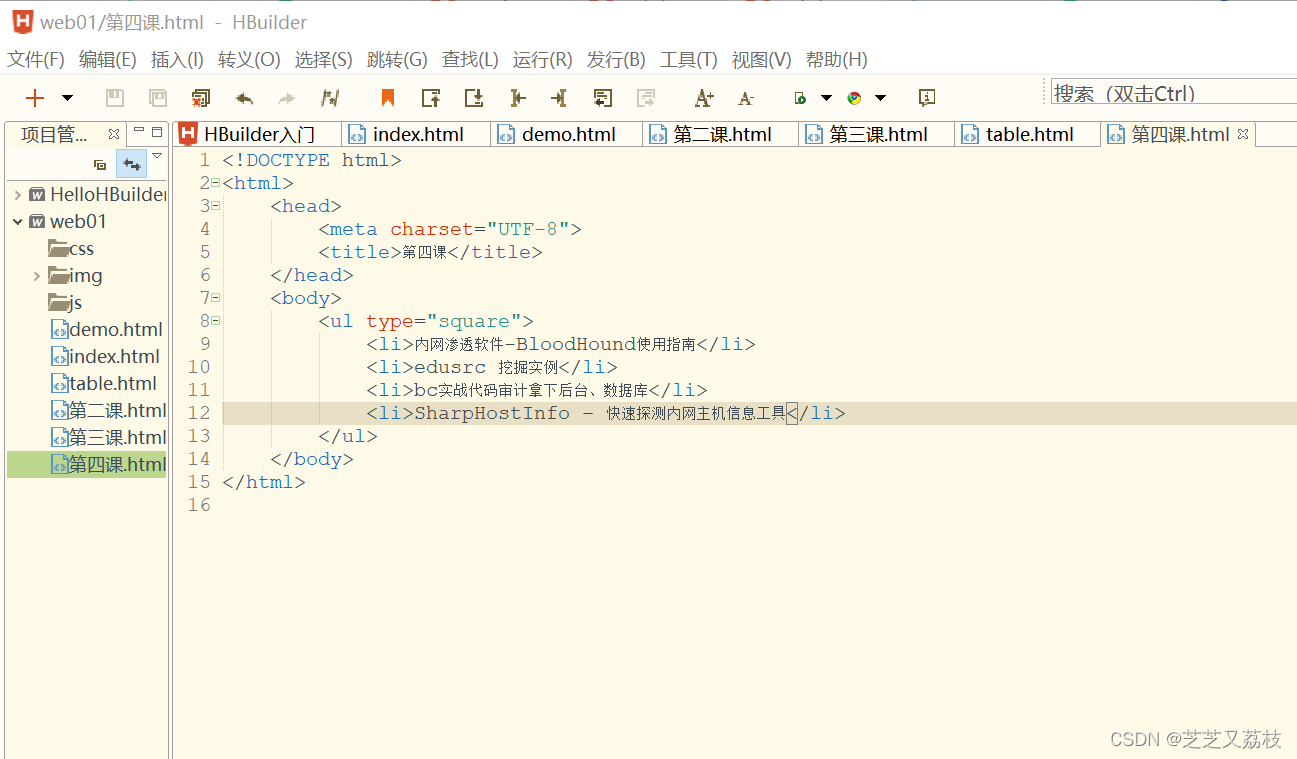
Task: Fold the body tag on line 7
Action: [215, 298]
